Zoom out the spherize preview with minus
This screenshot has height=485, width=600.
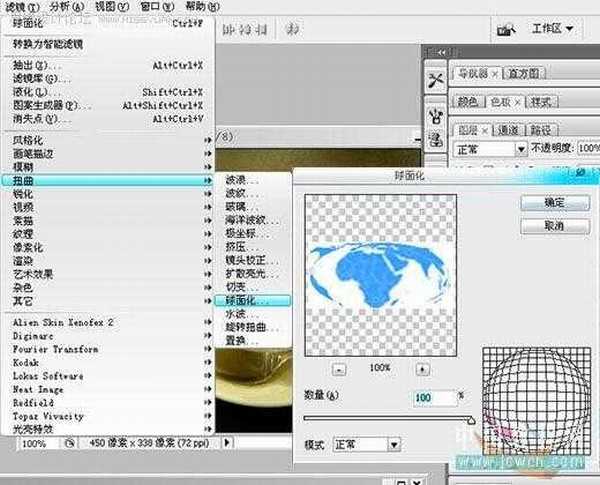pos(339,368)
